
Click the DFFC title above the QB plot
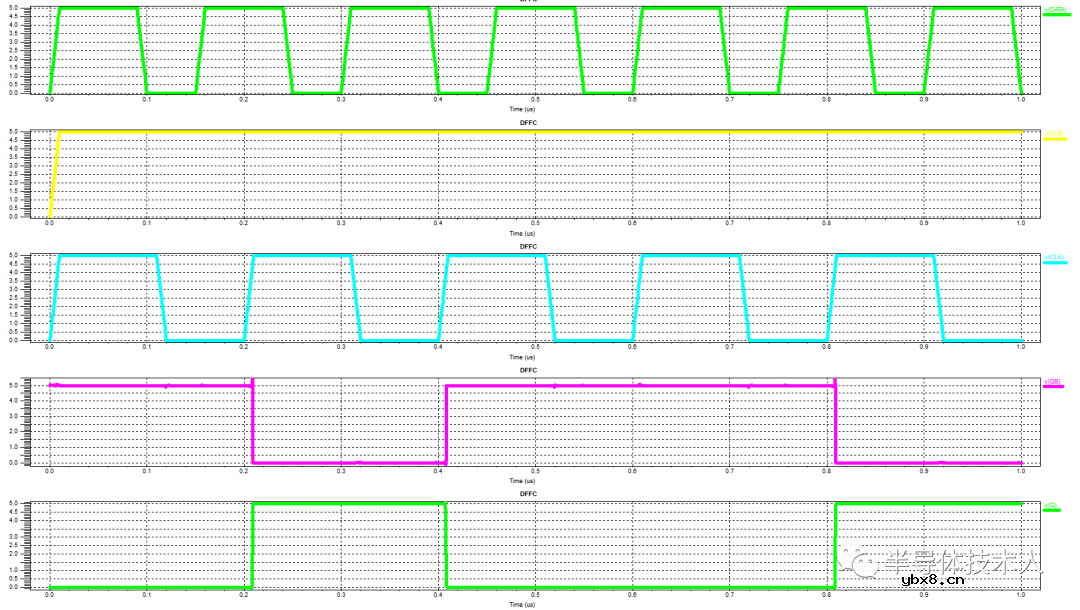point(528,370)
